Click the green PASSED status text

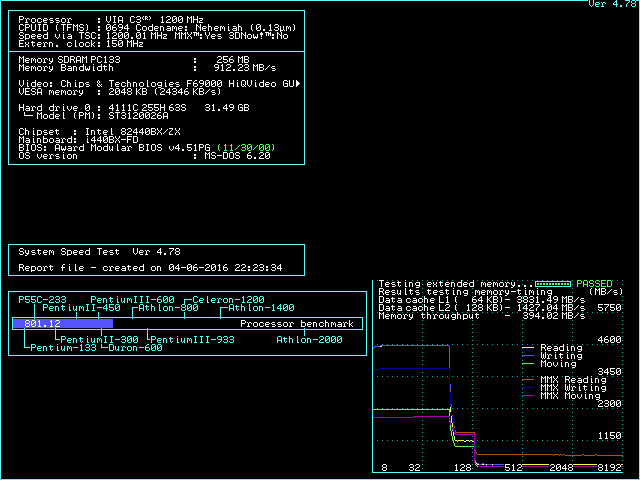tap(595, 284)
